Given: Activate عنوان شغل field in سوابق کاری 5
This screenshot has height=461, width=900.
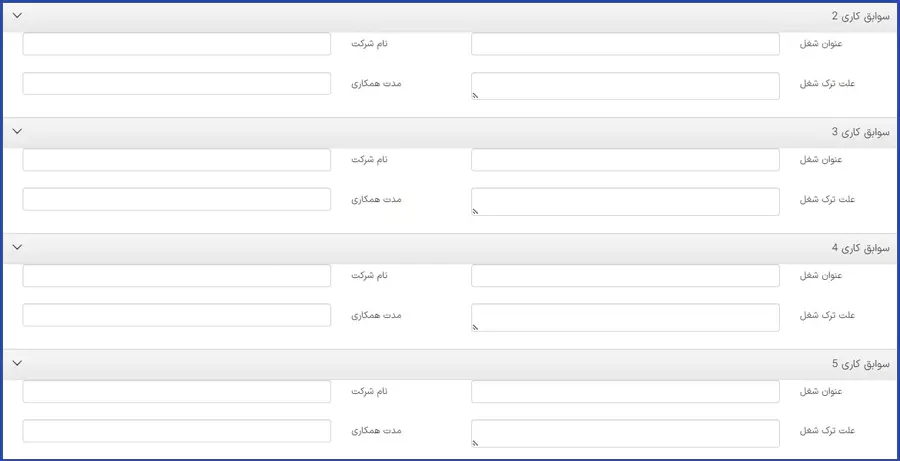Looking at the screenshot, I should [x=625, y=391].
